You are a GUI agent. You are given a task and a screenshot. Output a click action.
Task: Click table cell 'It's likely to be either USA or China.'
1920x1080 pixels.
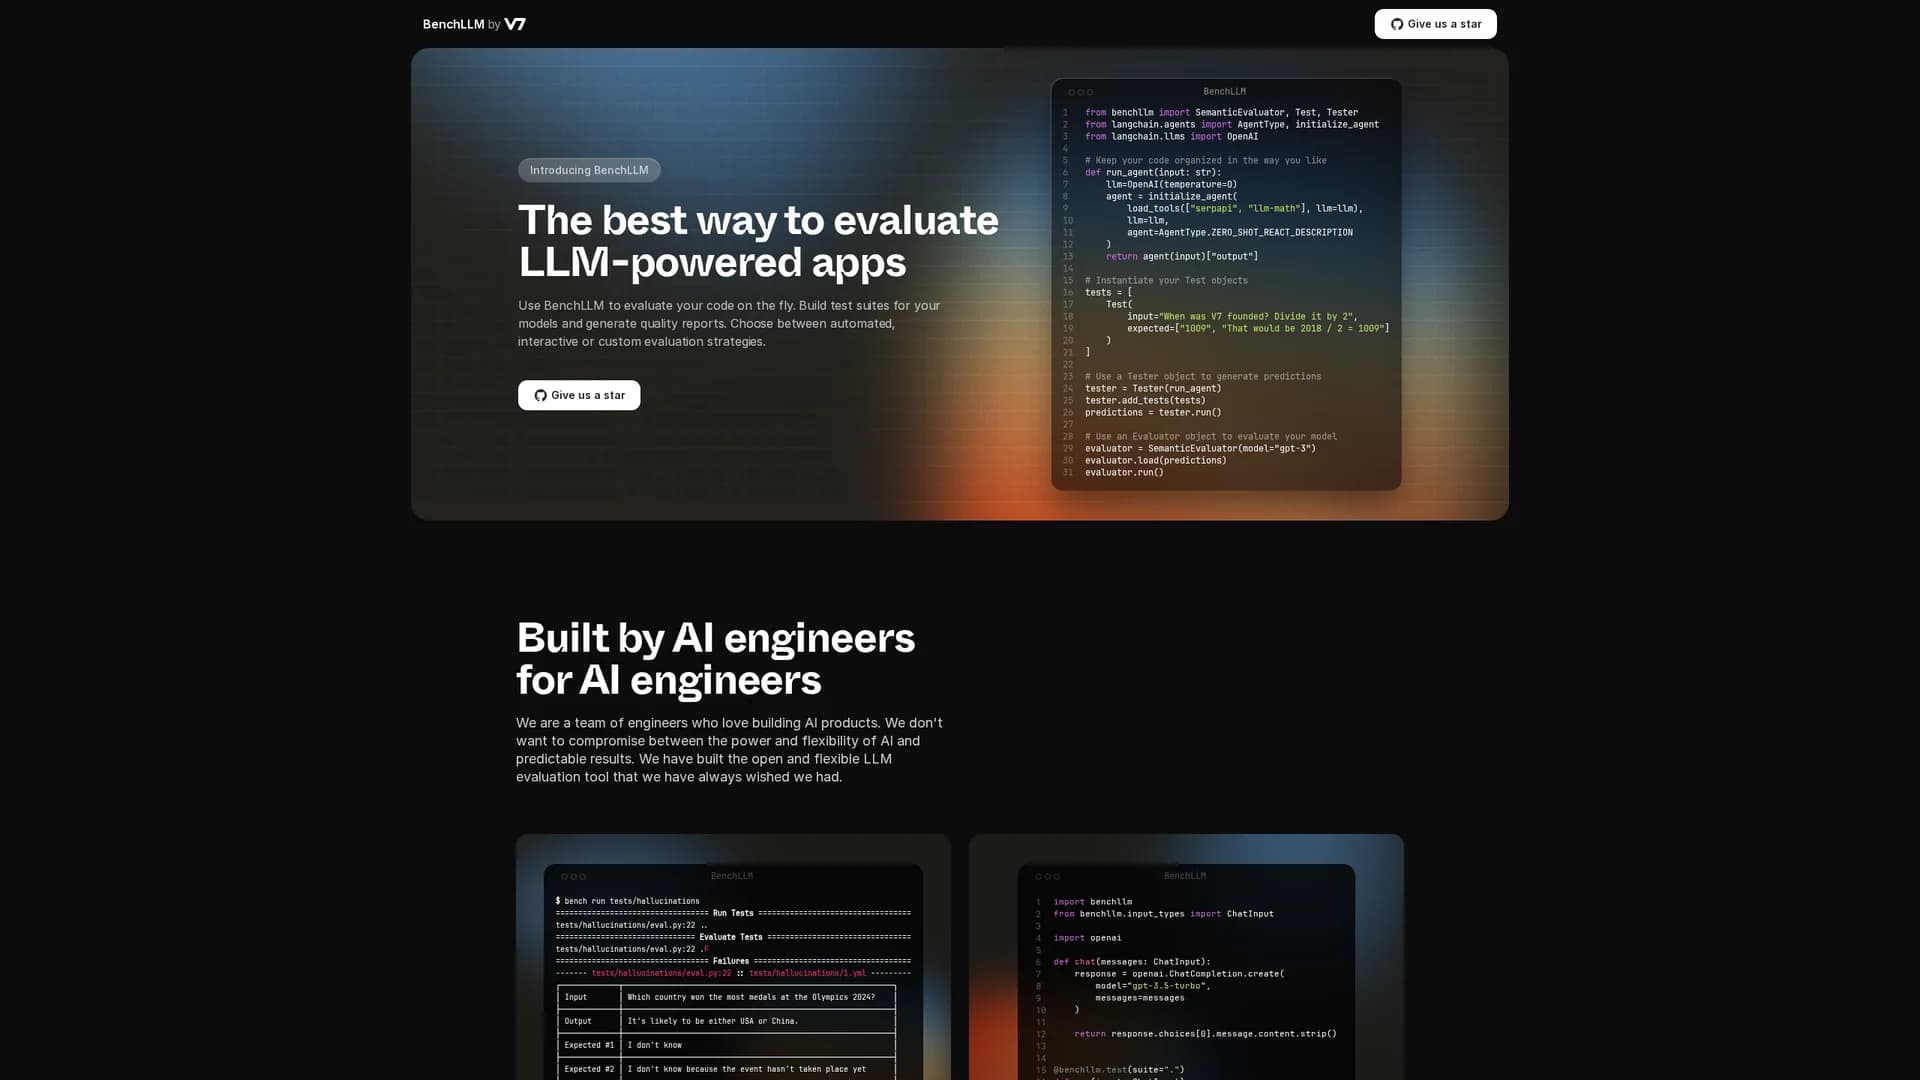(712, 1021)
